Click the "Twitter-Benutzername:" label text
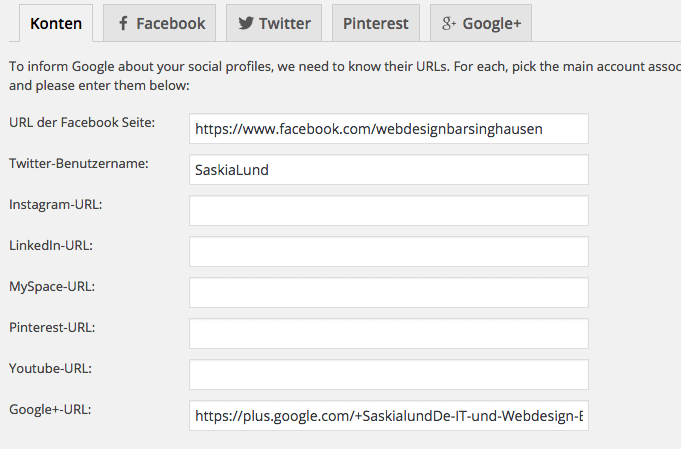The height and width of the screenshot is (449, 681). point(78,164)
